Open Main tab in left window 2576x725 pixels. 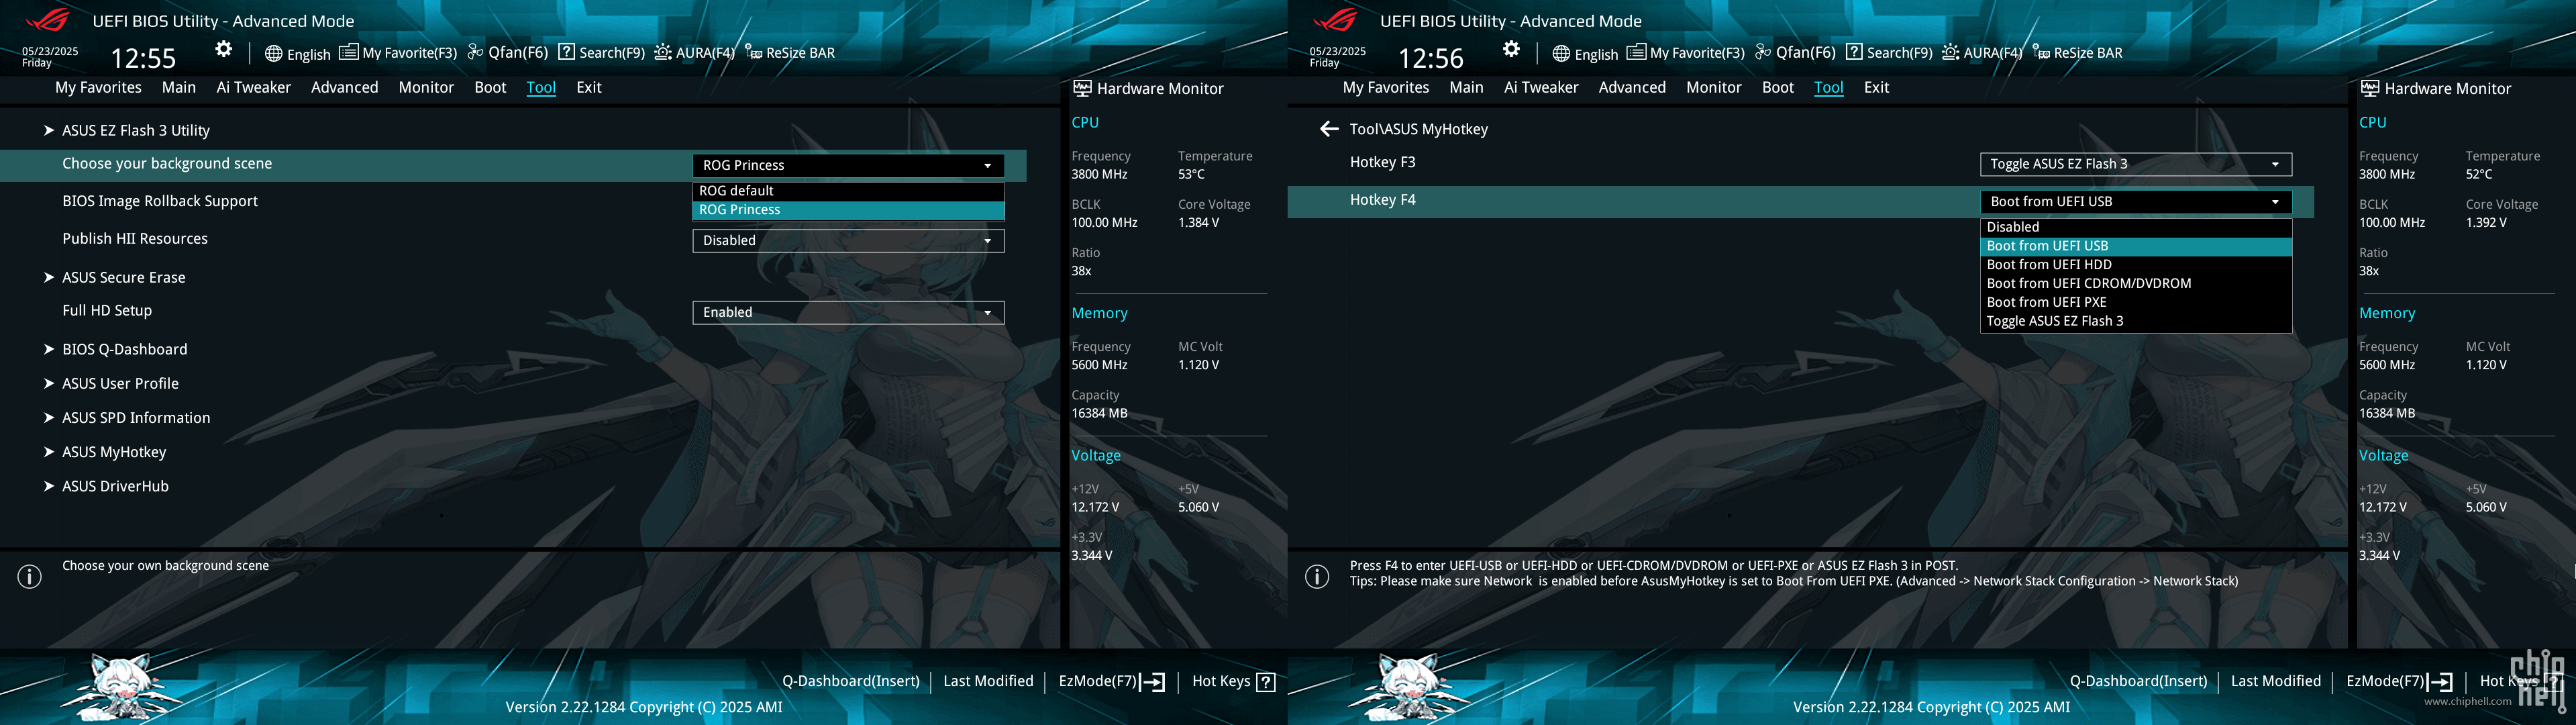[x=179, y=87]
